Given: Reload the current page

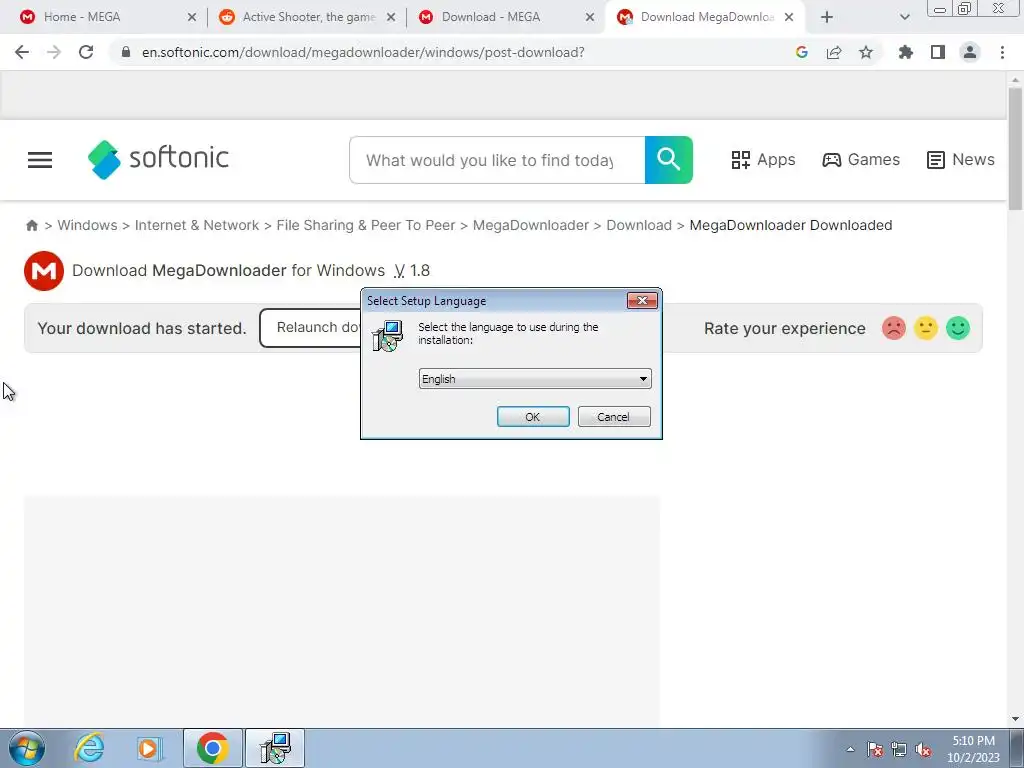Looking at the screenshot, I should tap(86, 52).
